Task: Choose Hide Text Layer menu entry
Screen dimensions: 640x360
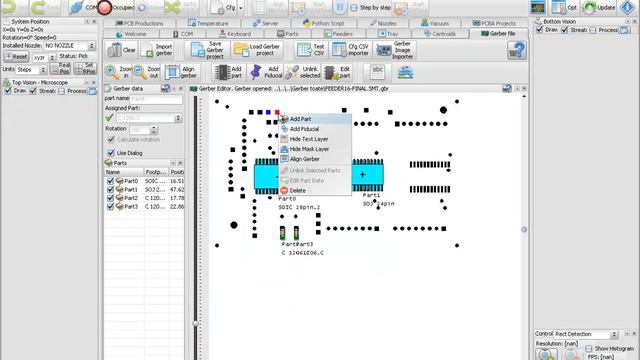Action: (315, 139)
